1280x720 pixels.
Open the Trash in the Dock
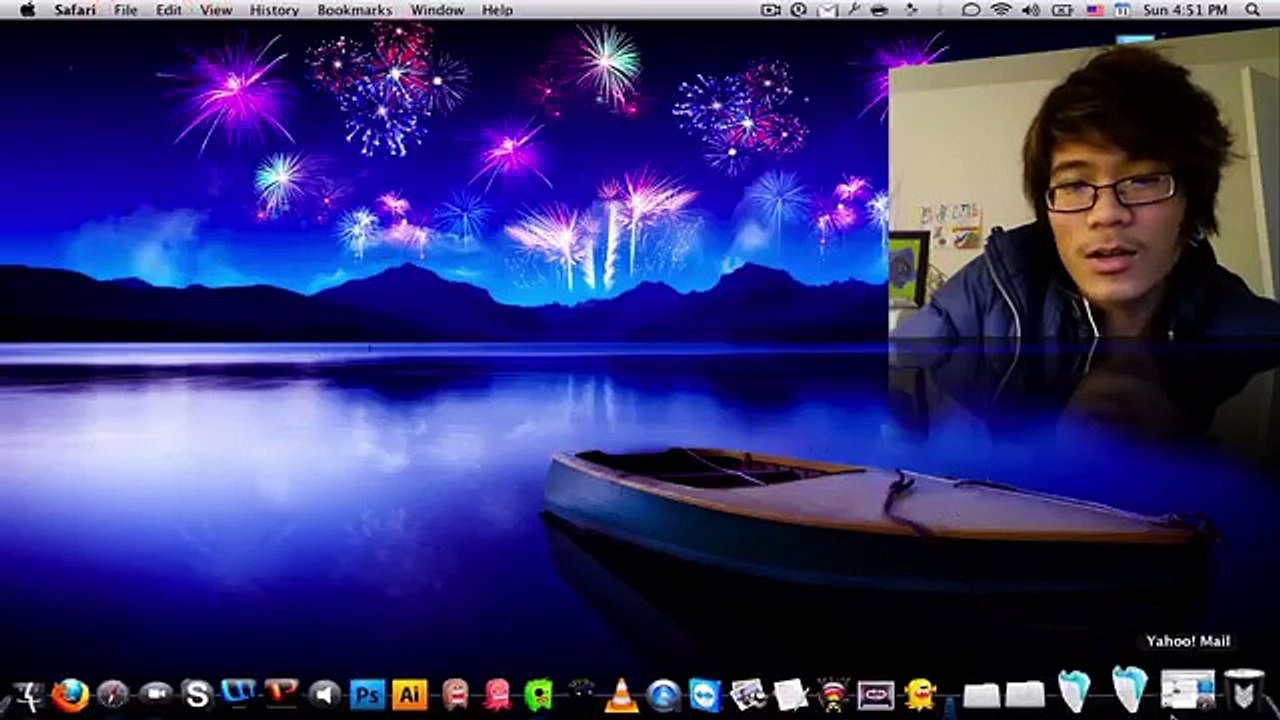pyautogui.click(x=1244, y=690)
